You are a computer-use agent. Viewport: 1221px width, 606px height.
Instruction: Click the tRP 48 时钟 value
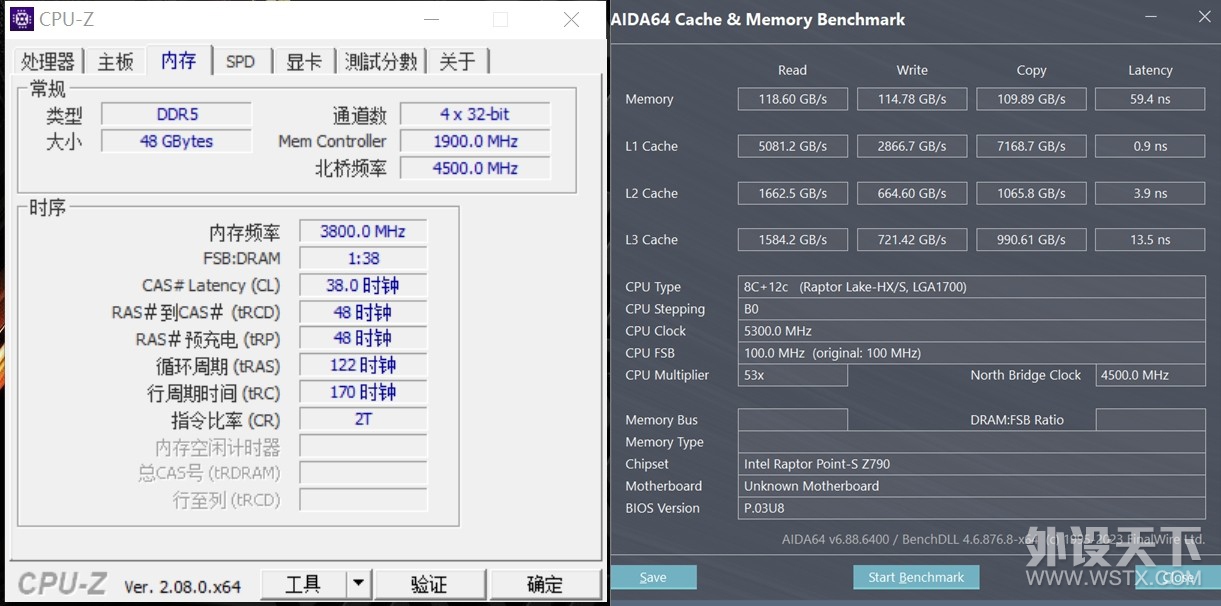363,338
